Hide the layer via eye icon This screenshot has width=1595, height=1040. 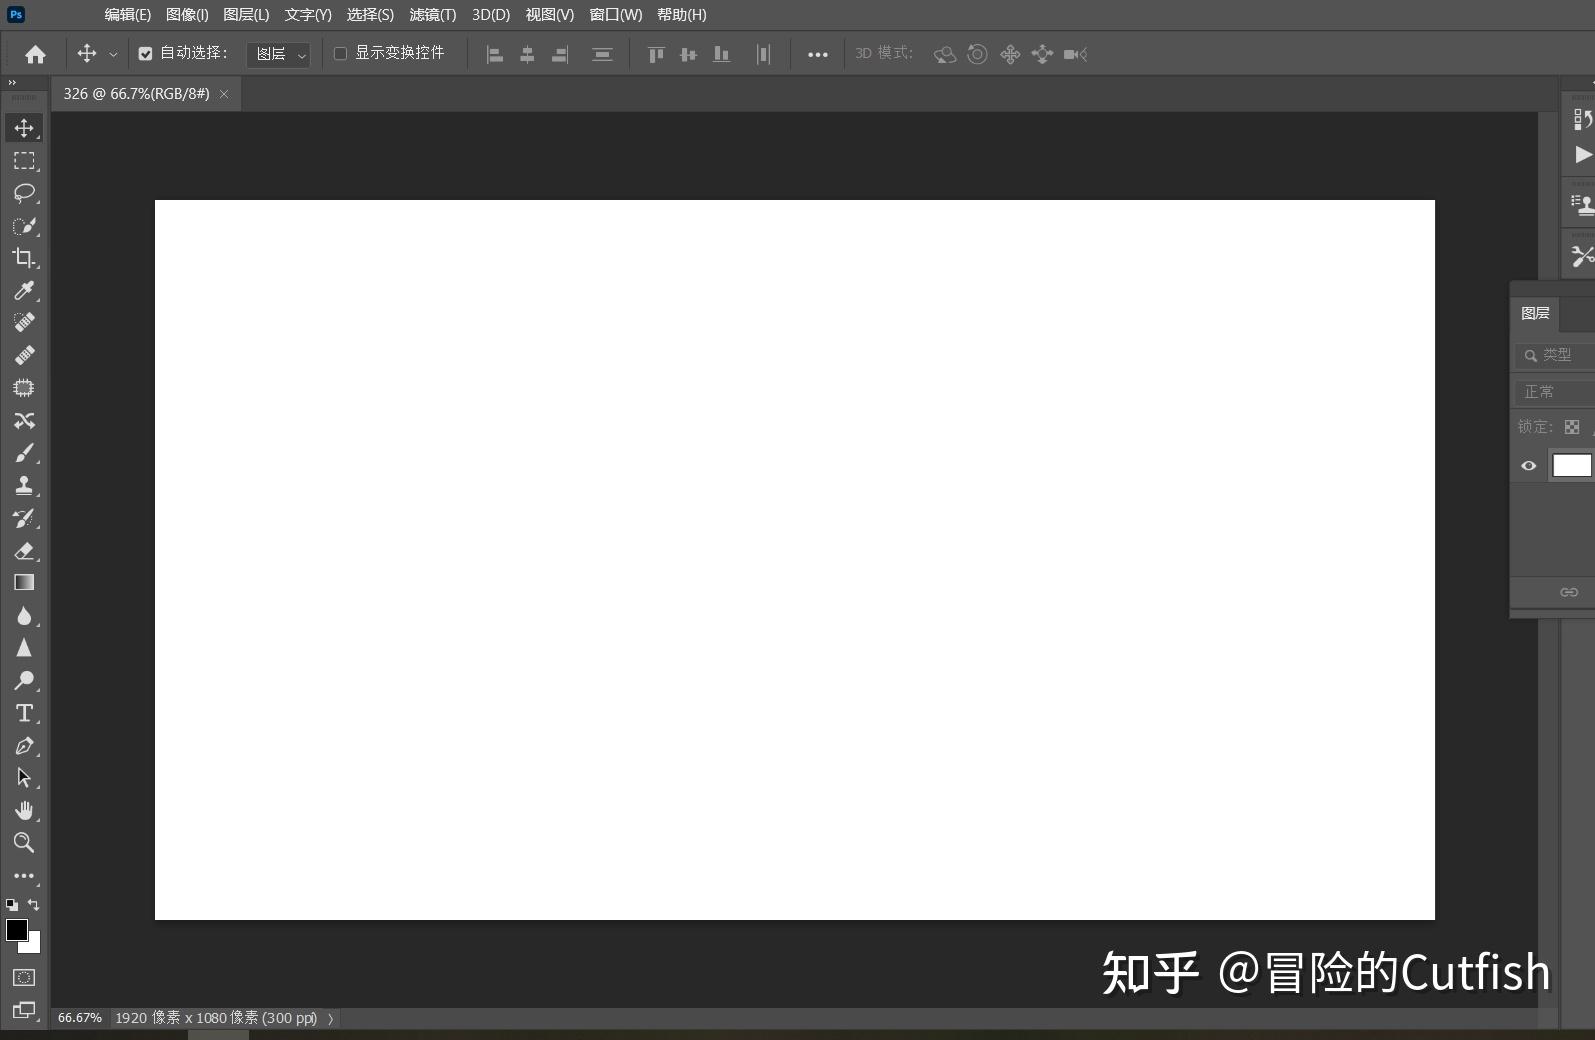coord(1528,466)
